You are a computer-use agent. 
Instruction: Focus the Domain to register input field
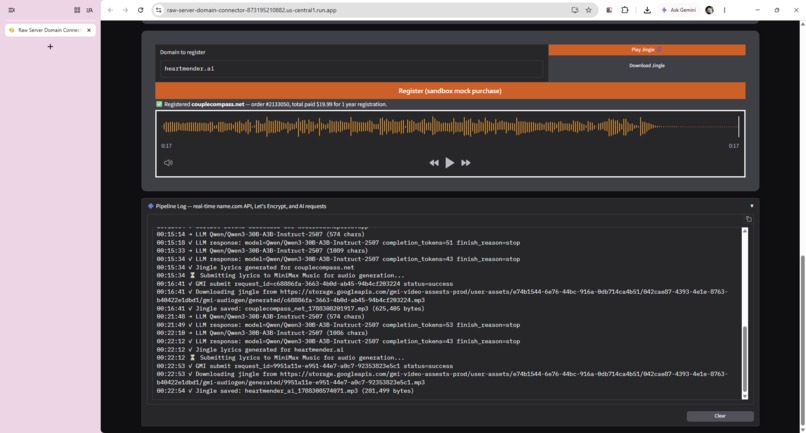(351, 68)
